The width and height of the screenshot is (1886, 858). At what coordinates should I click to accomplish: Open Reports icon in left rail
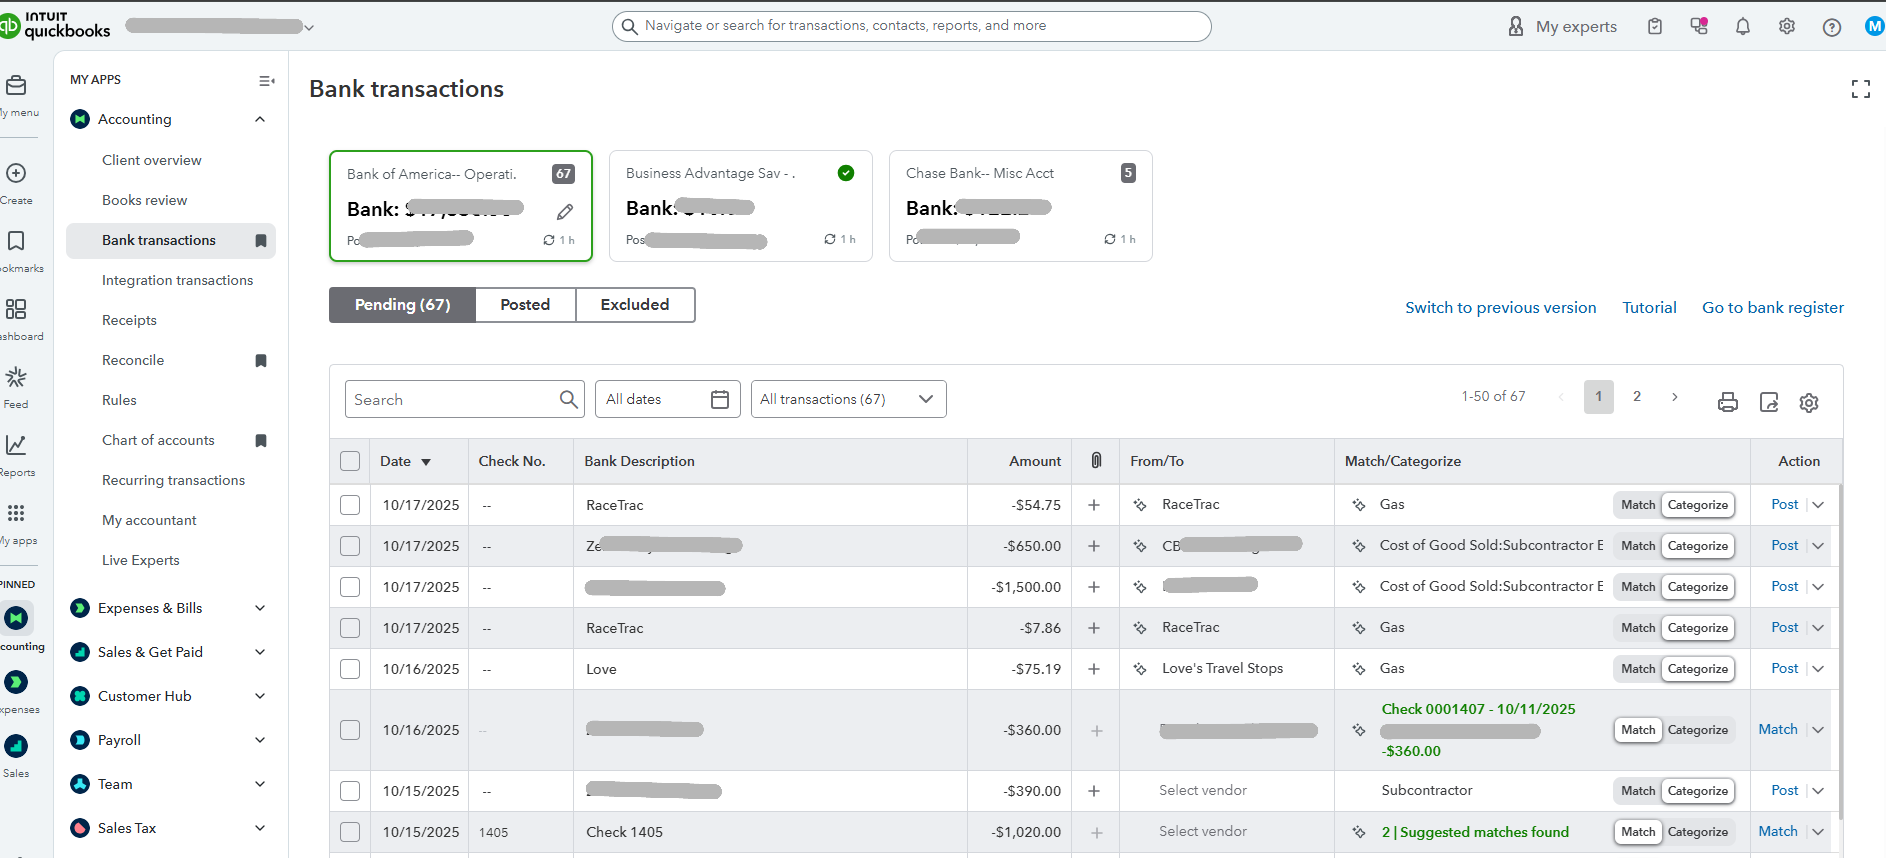coord(16,445)
